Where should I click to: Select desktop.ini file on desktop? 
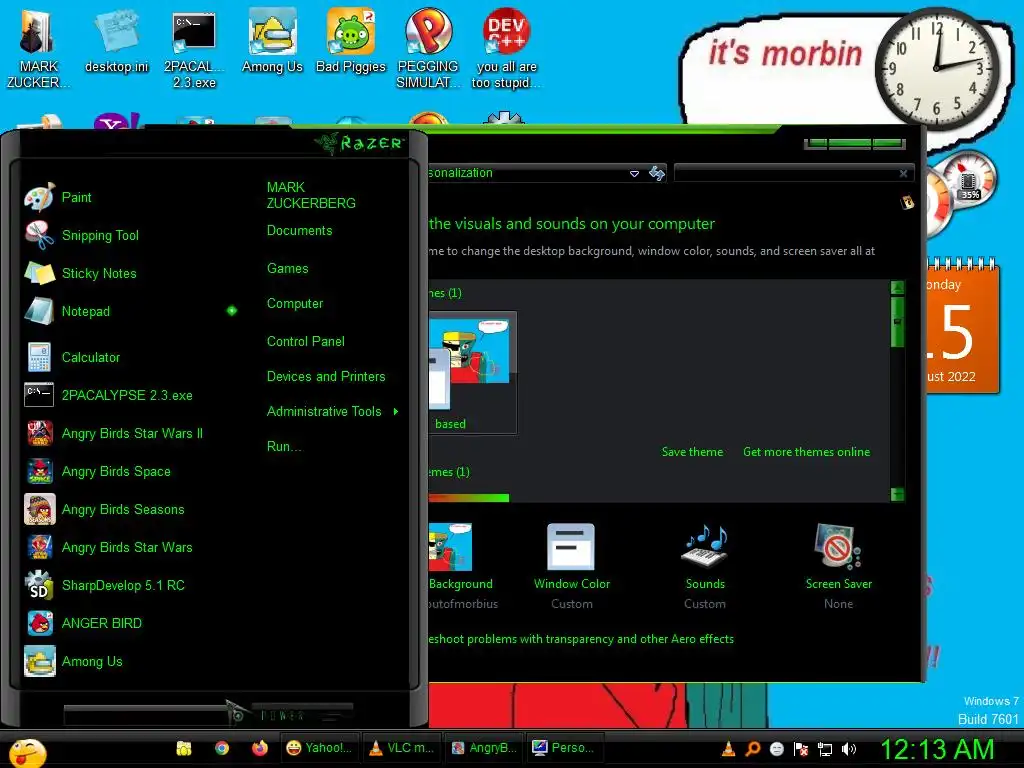(116, 40)
